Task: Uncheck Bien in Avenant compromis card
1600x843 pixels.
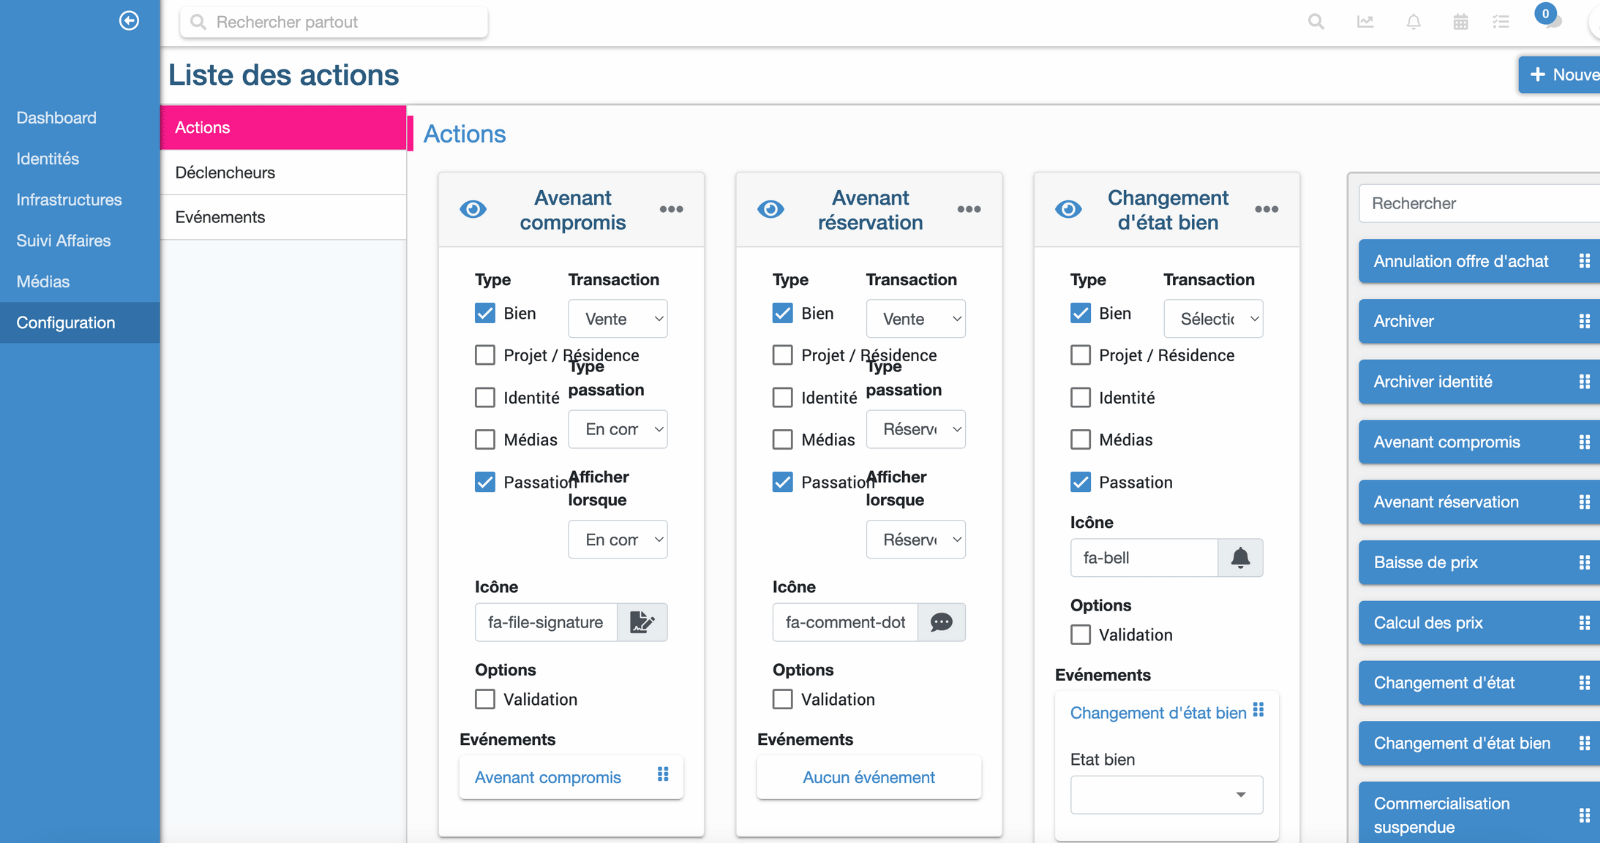Action: coord(485,313)
